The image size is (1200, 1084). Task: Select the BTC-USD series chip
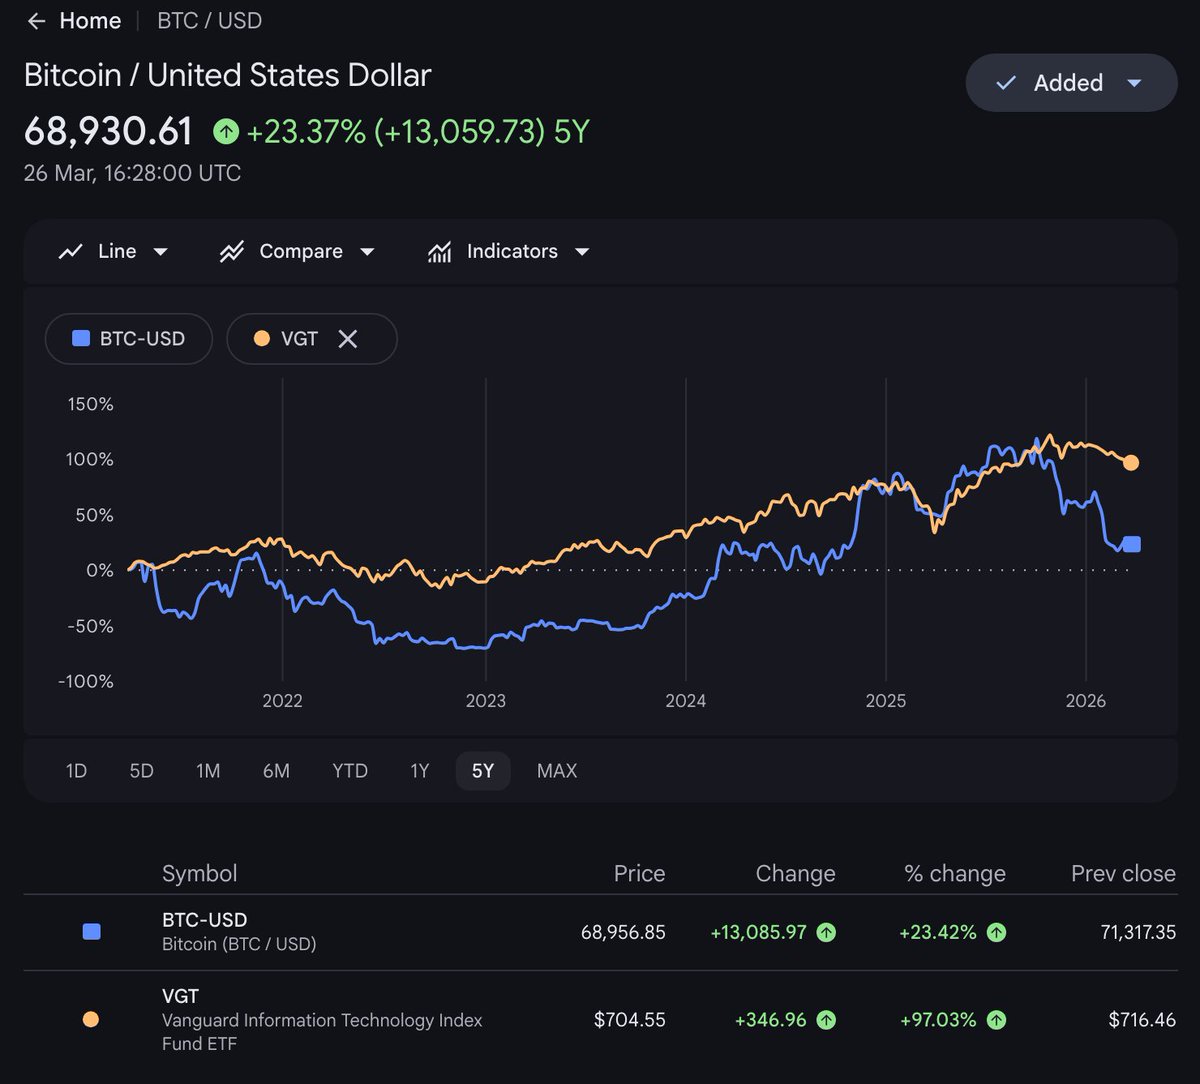point(129,339)
